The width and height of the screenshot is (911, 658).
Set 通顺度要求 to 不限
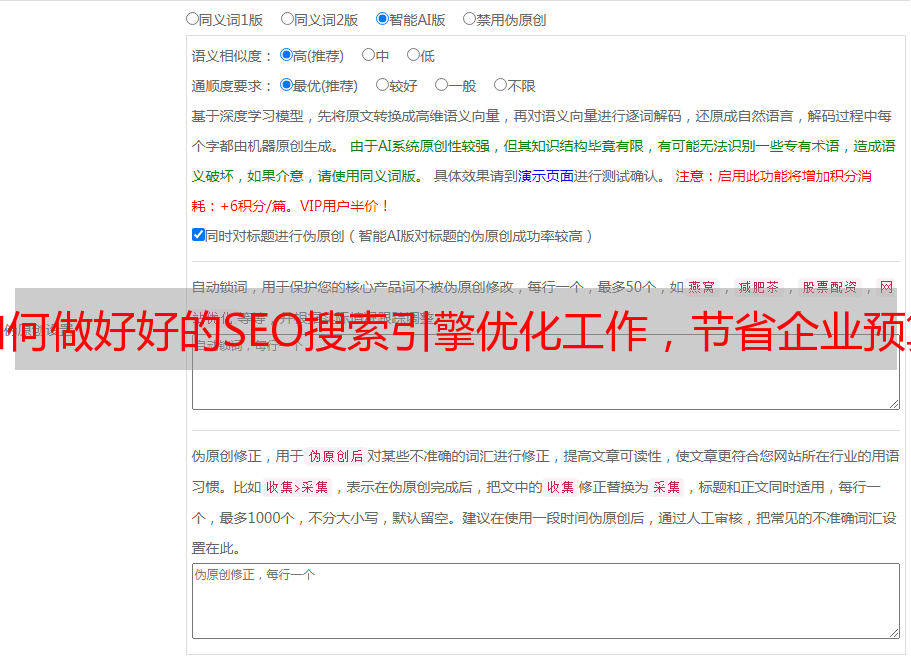[500, 85]
